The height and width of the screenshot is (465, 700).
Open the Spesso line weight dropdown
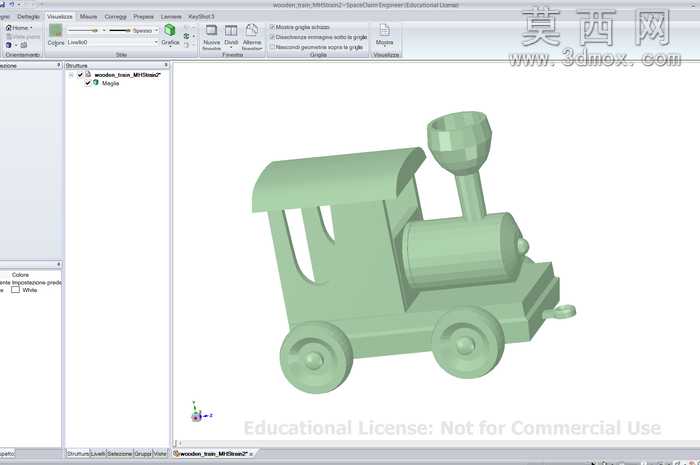pos(156,30)
